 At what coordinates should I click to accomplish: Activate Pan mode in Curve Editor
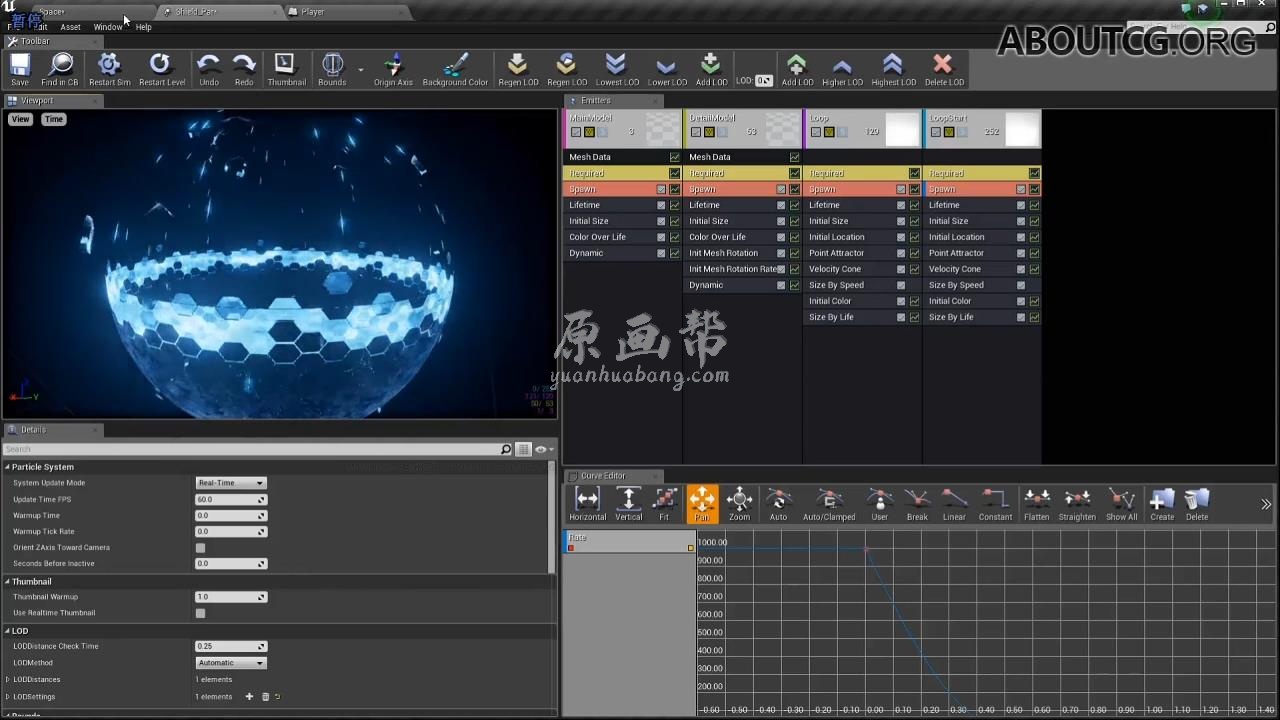pos(702,504)
